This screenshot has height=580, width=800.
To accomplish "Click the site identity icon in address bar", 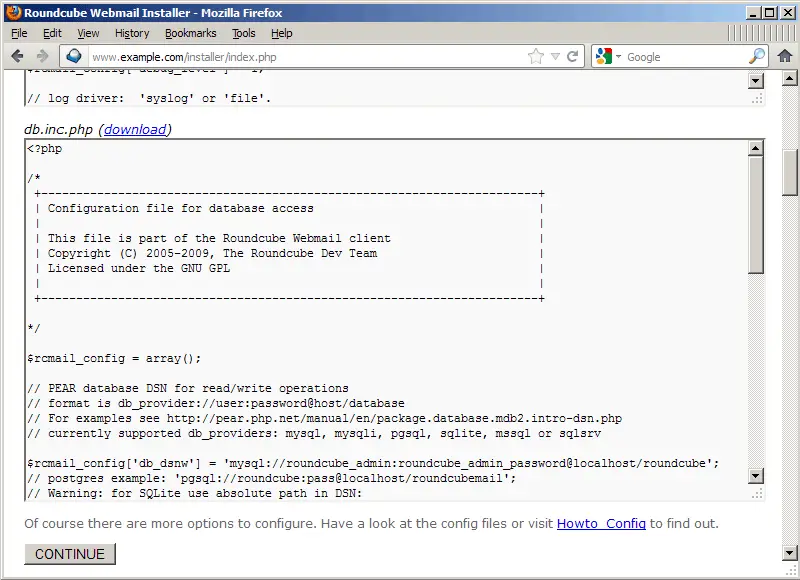I will pos(74,56).
